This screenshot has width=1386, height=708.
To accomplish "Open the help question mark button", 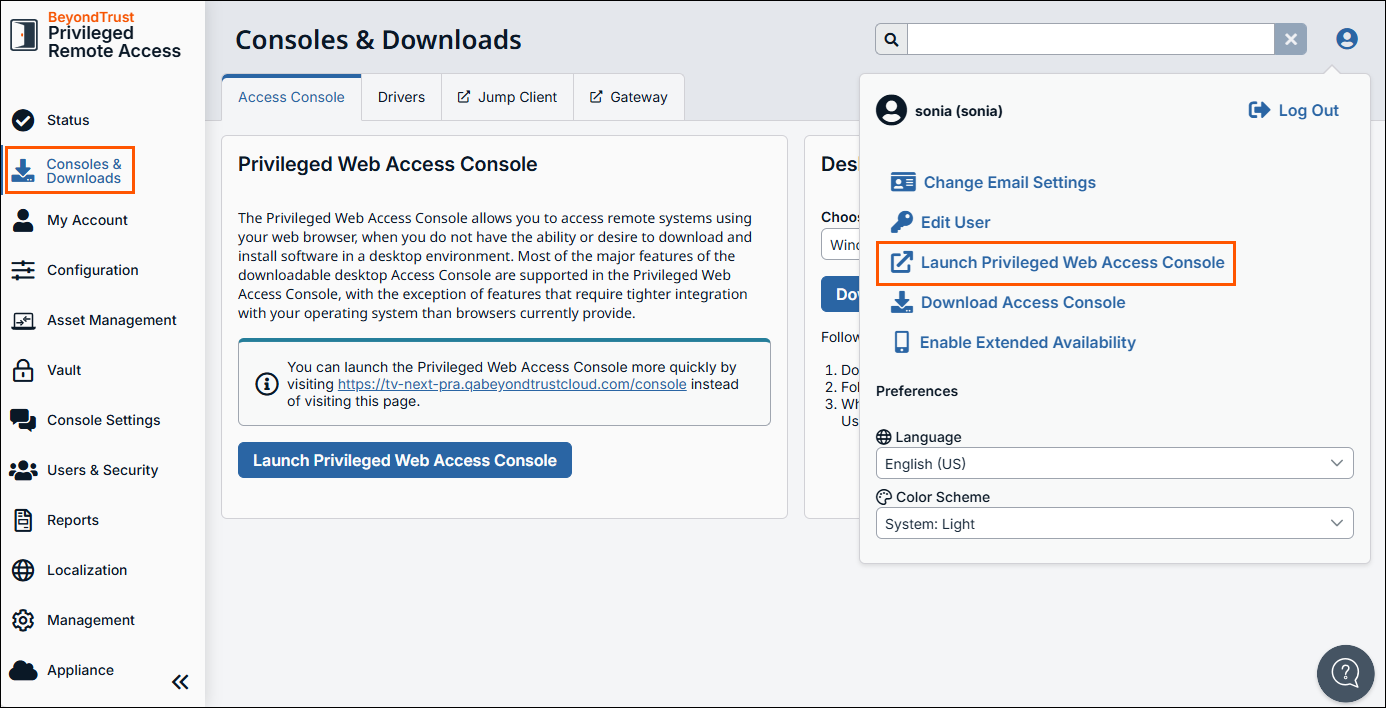I will [x=1345, y=673].
